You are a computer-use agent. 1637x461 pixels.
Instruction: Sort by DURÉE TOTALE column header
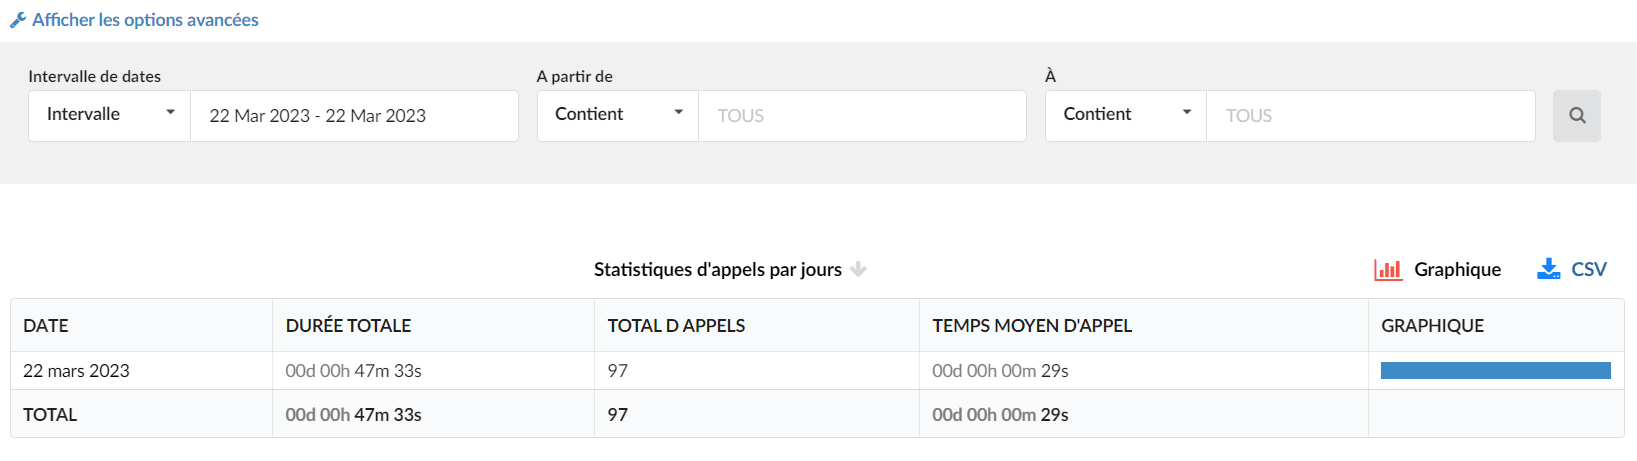pyautogui.click(x=348, y=326)
